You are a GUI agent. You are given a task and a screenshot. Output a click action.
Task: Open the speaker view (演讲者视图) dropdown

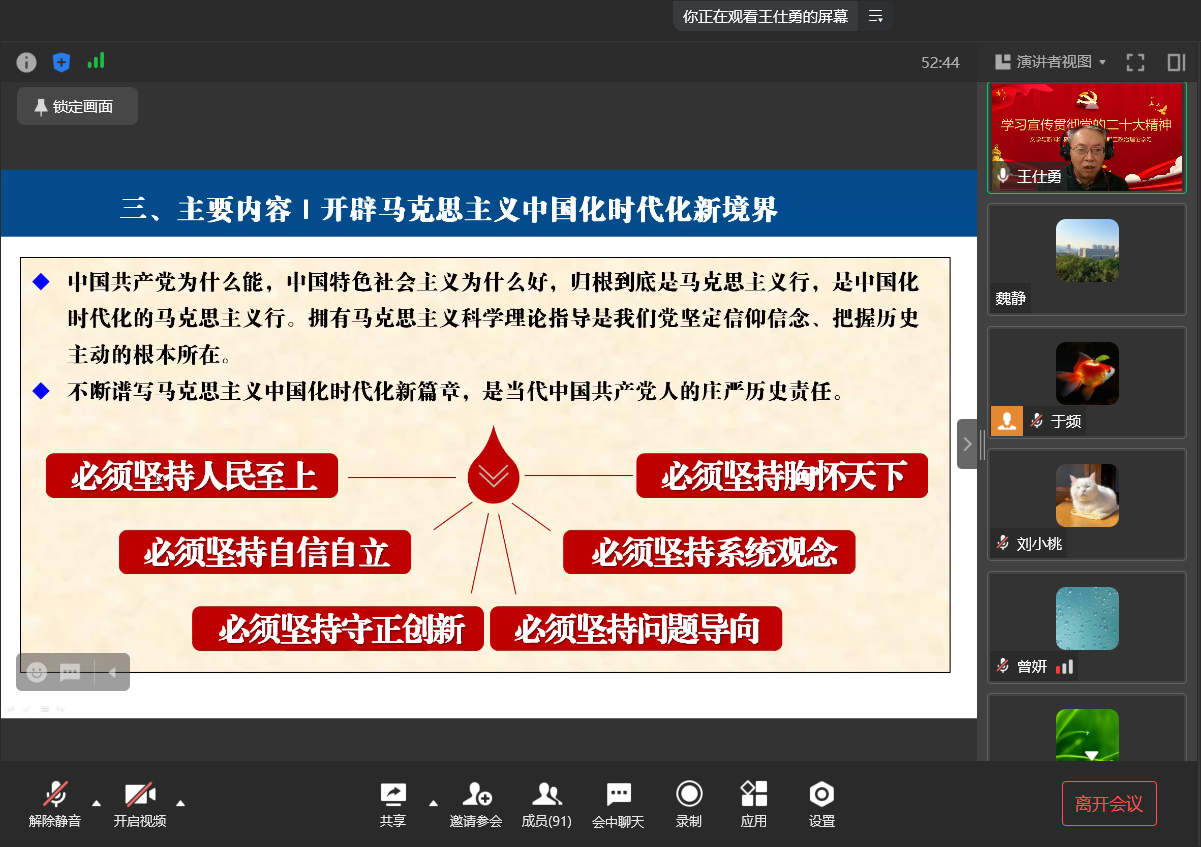[x=1050, y=62]
